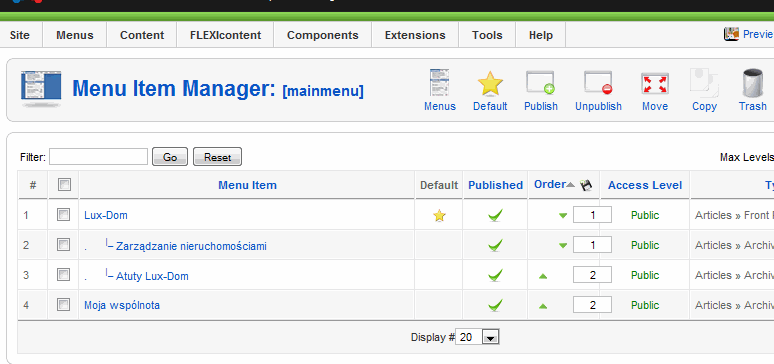This screenshot has width=774, height=364.
Task: Open the Moja wspólnota link
Action: [x=122, y=305]
